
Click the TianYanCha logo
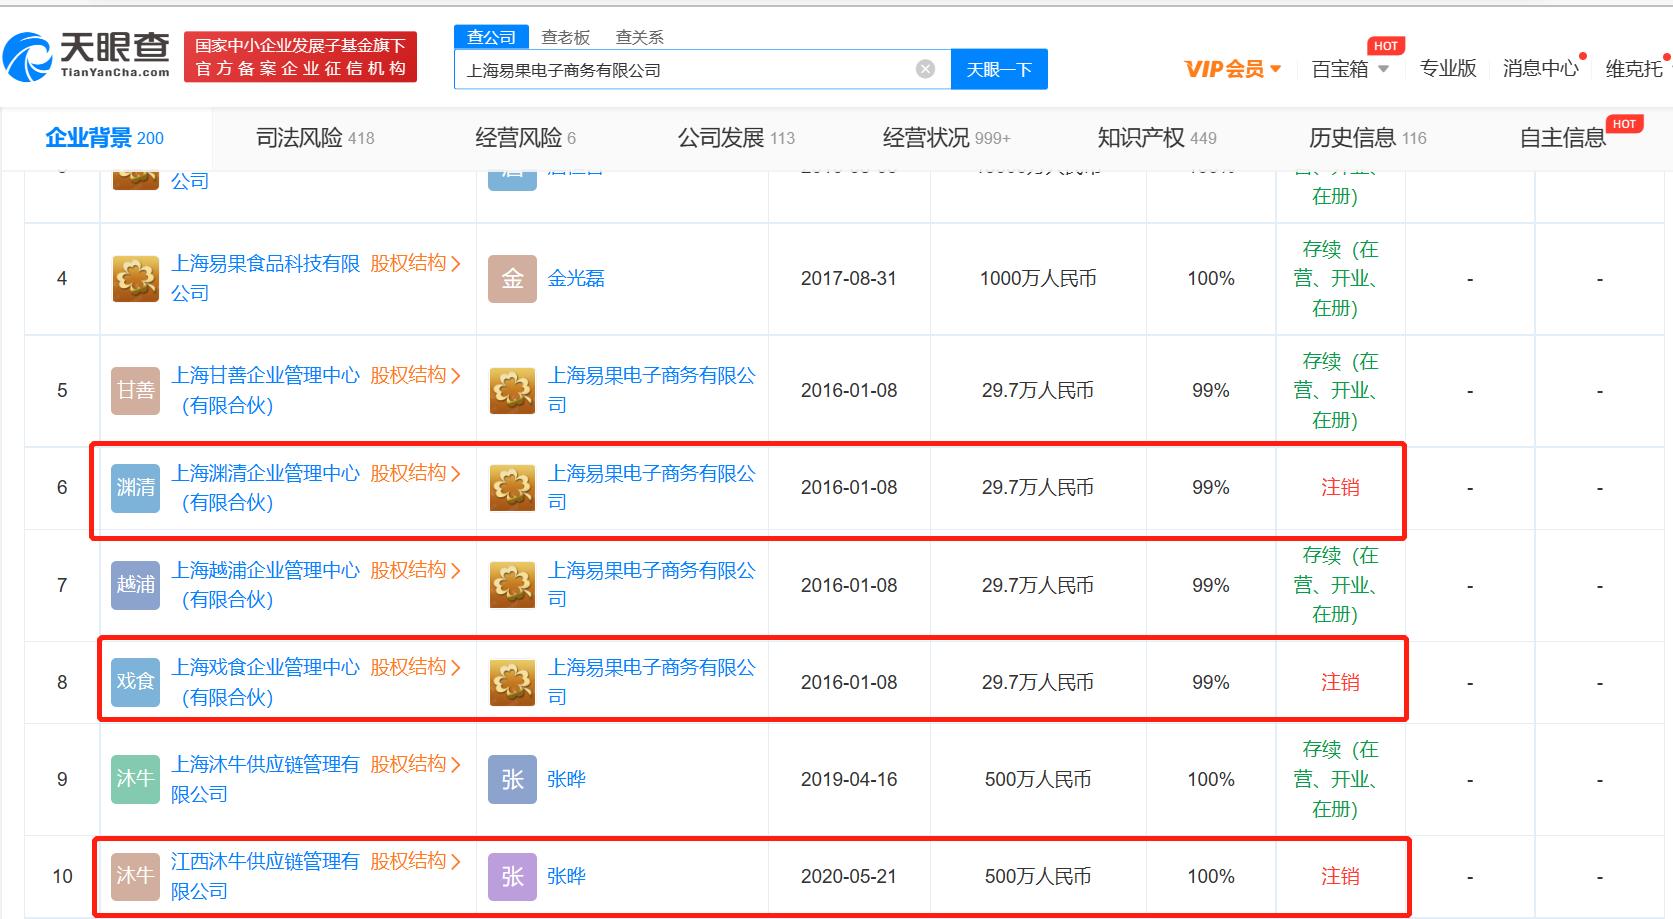[87, 55]
